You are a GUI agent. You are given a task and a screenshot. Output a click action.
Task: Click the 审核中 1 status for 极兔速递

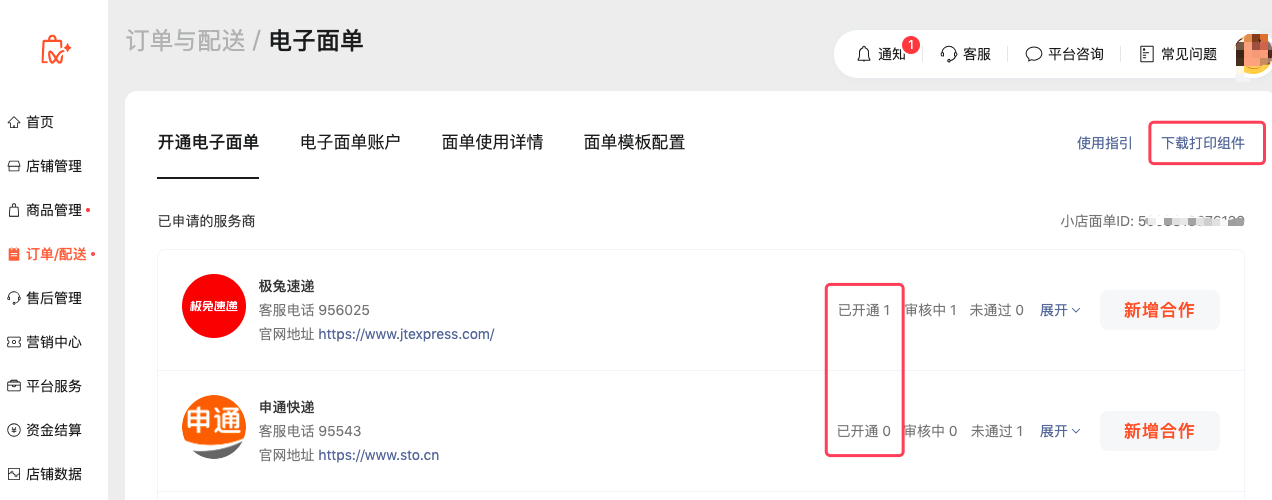(930, 310)
